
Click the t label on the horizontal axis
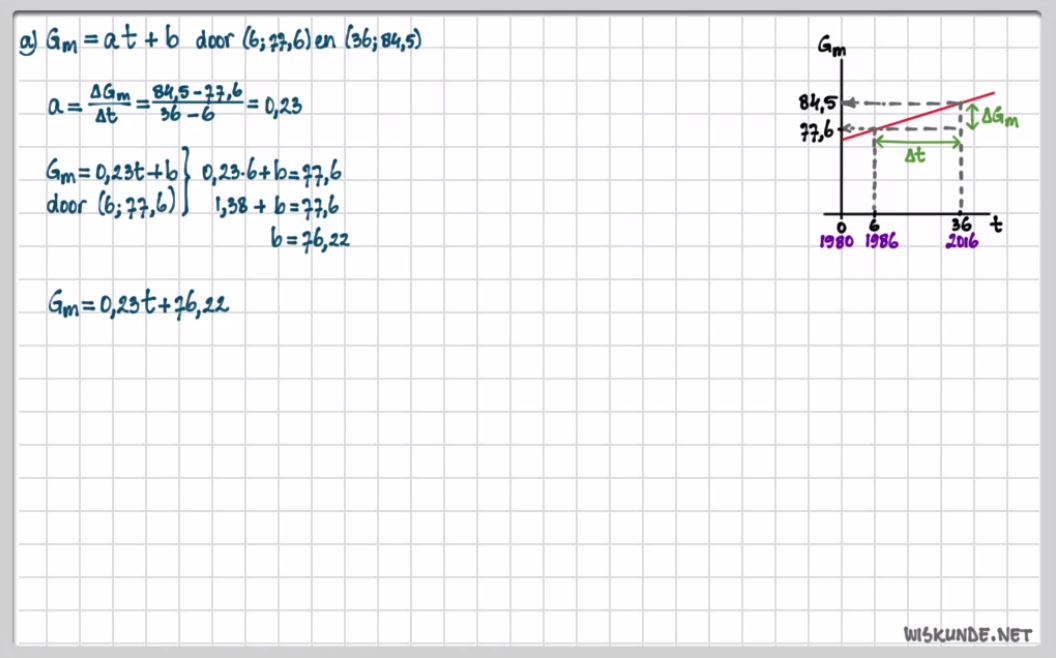coord(997,226)
